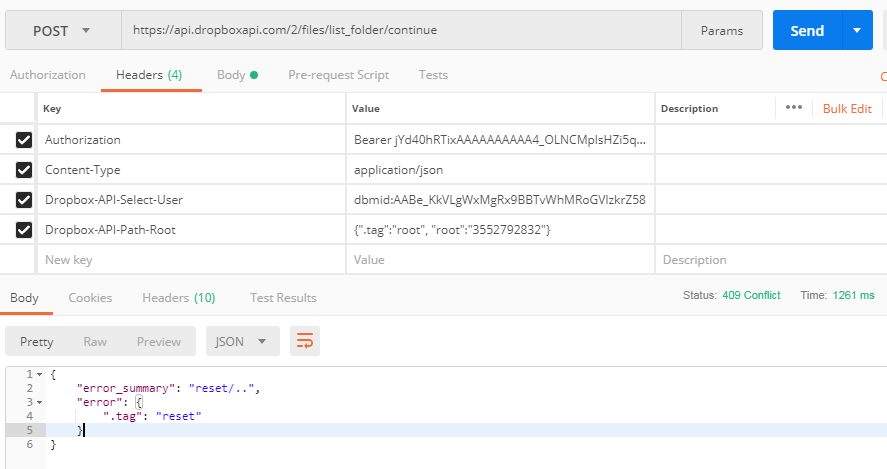Switch to the Test Results tab
The width and height of the screenshot is (887, 469).
tap(283, 298)
